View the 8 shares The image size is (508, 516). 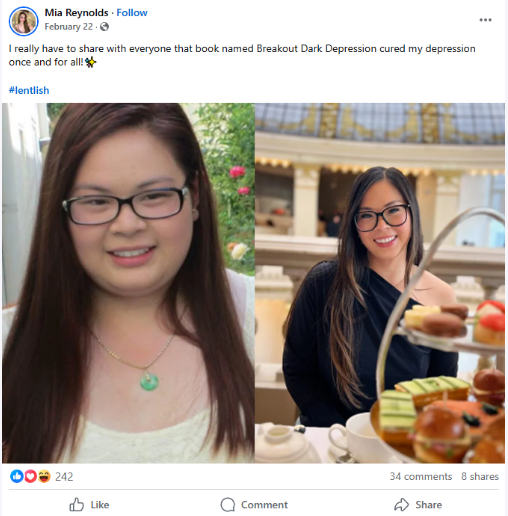click(480, 476)
